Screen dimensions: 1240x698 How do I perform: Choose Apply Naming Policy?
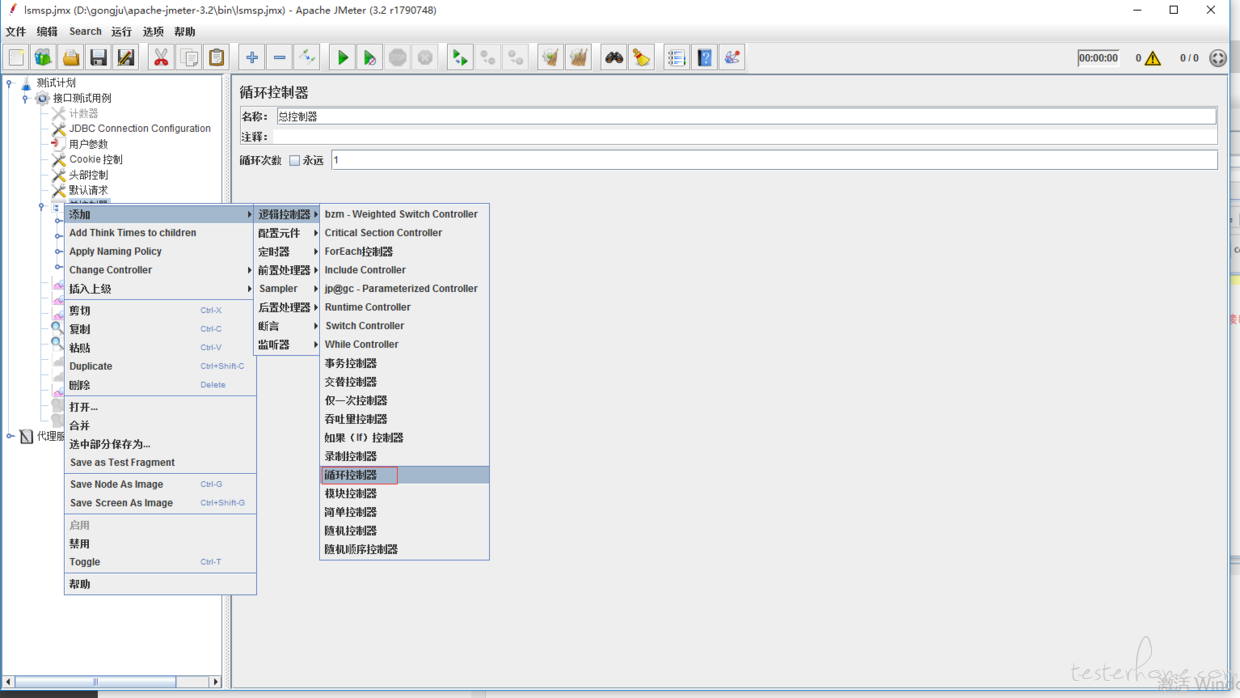[160, 252]
